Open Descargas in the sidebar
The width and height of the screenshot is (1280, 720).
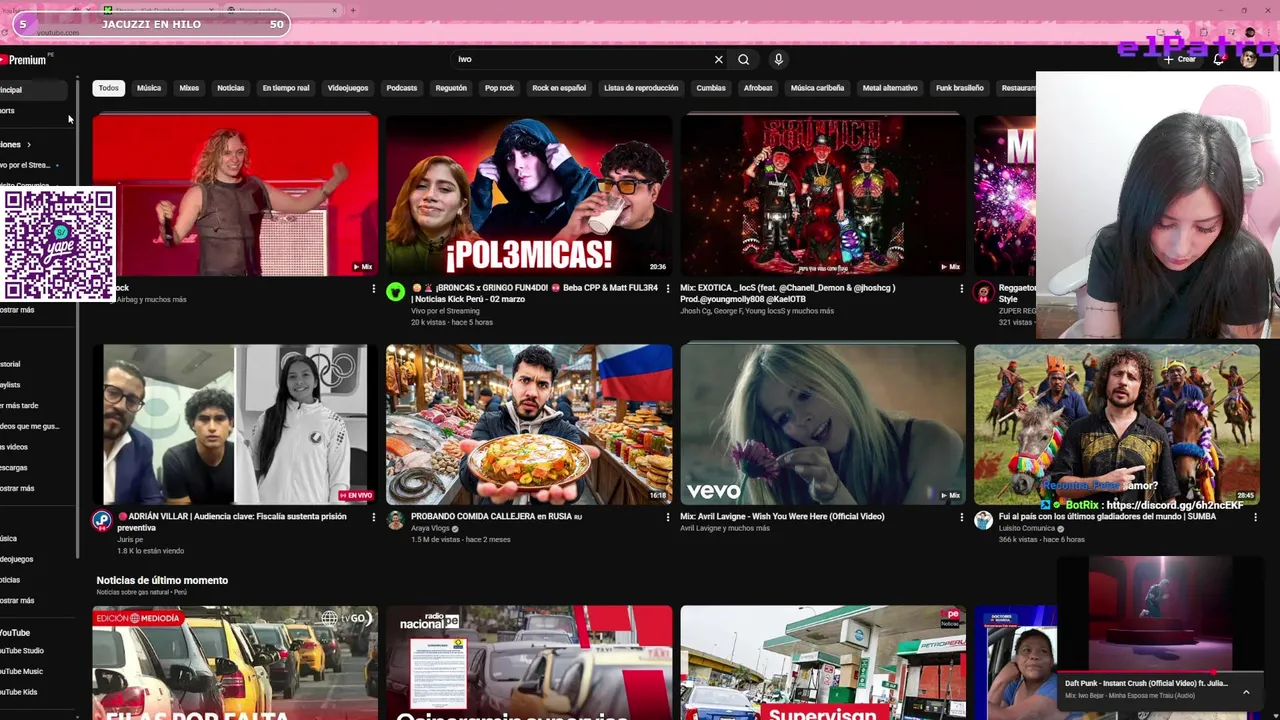33,468
